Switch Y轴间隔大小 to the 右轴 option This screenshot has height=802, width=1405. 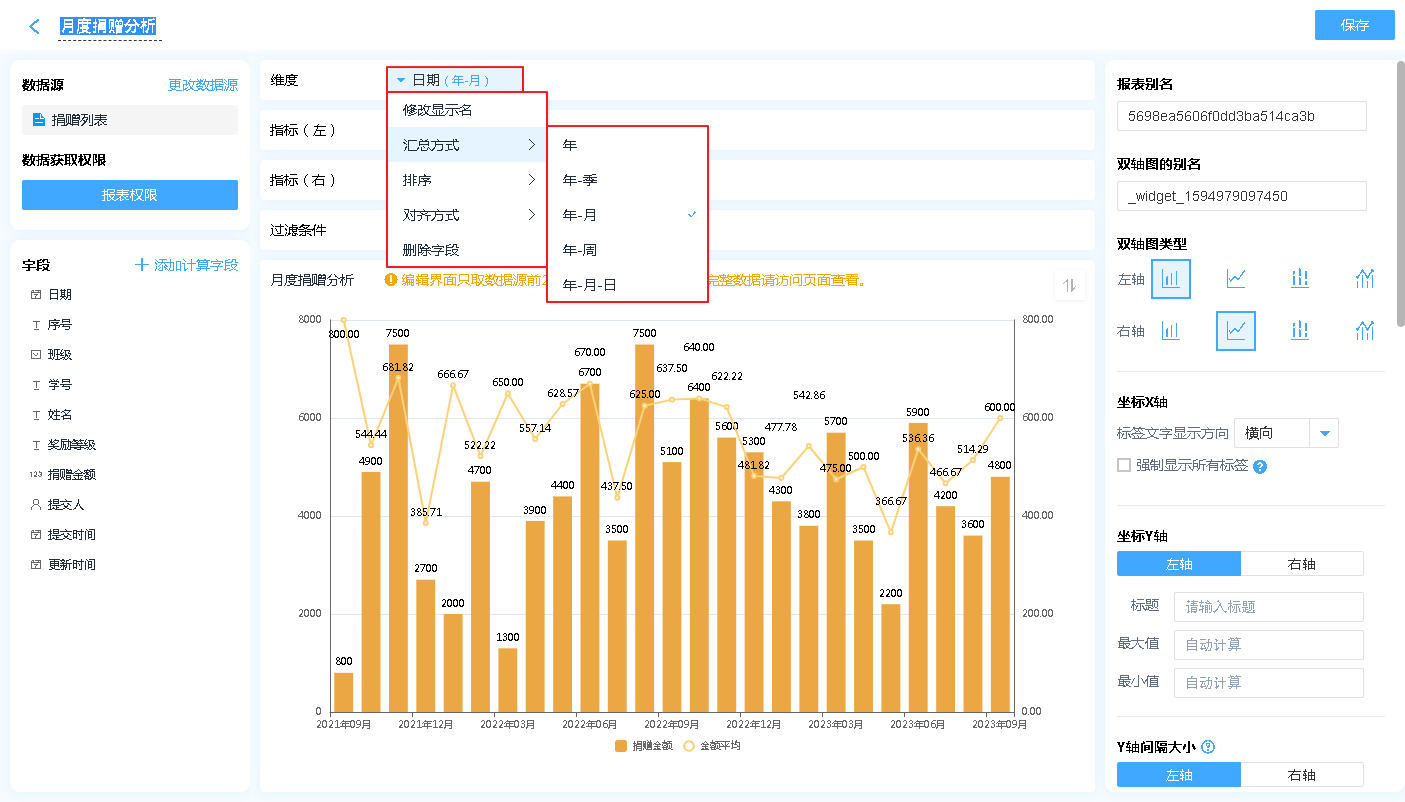1301,775
